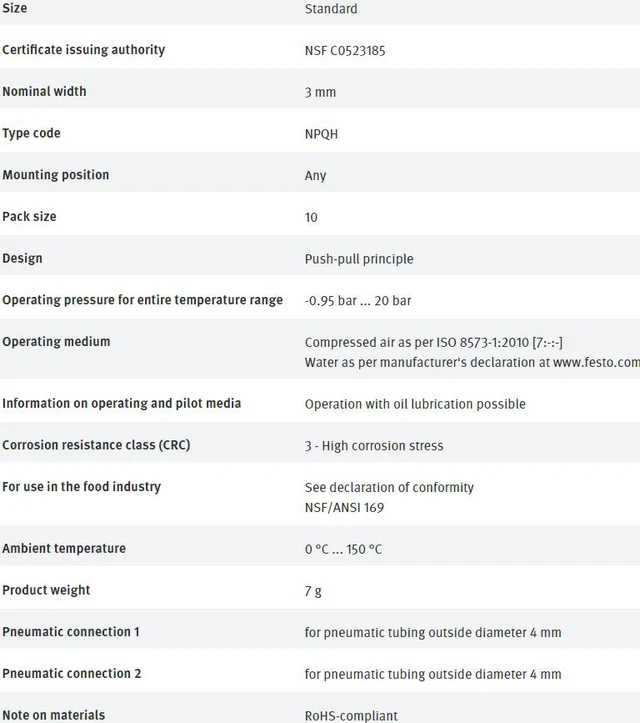Select the Pneumatic connection 1 tubing value
The width and height of the screenshot is (640, 723).
433,633
